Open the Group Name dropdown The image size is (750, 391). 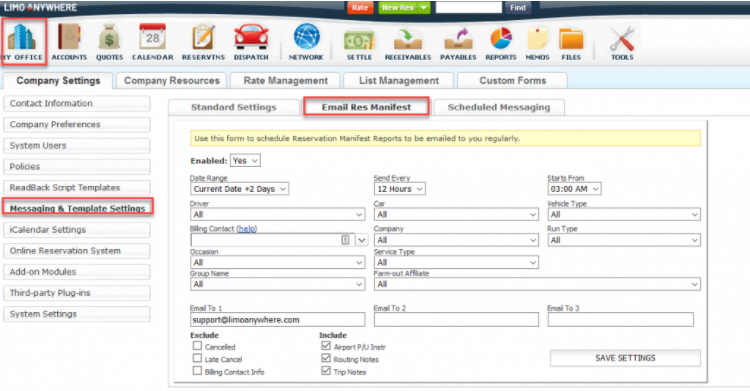[277, 284]
